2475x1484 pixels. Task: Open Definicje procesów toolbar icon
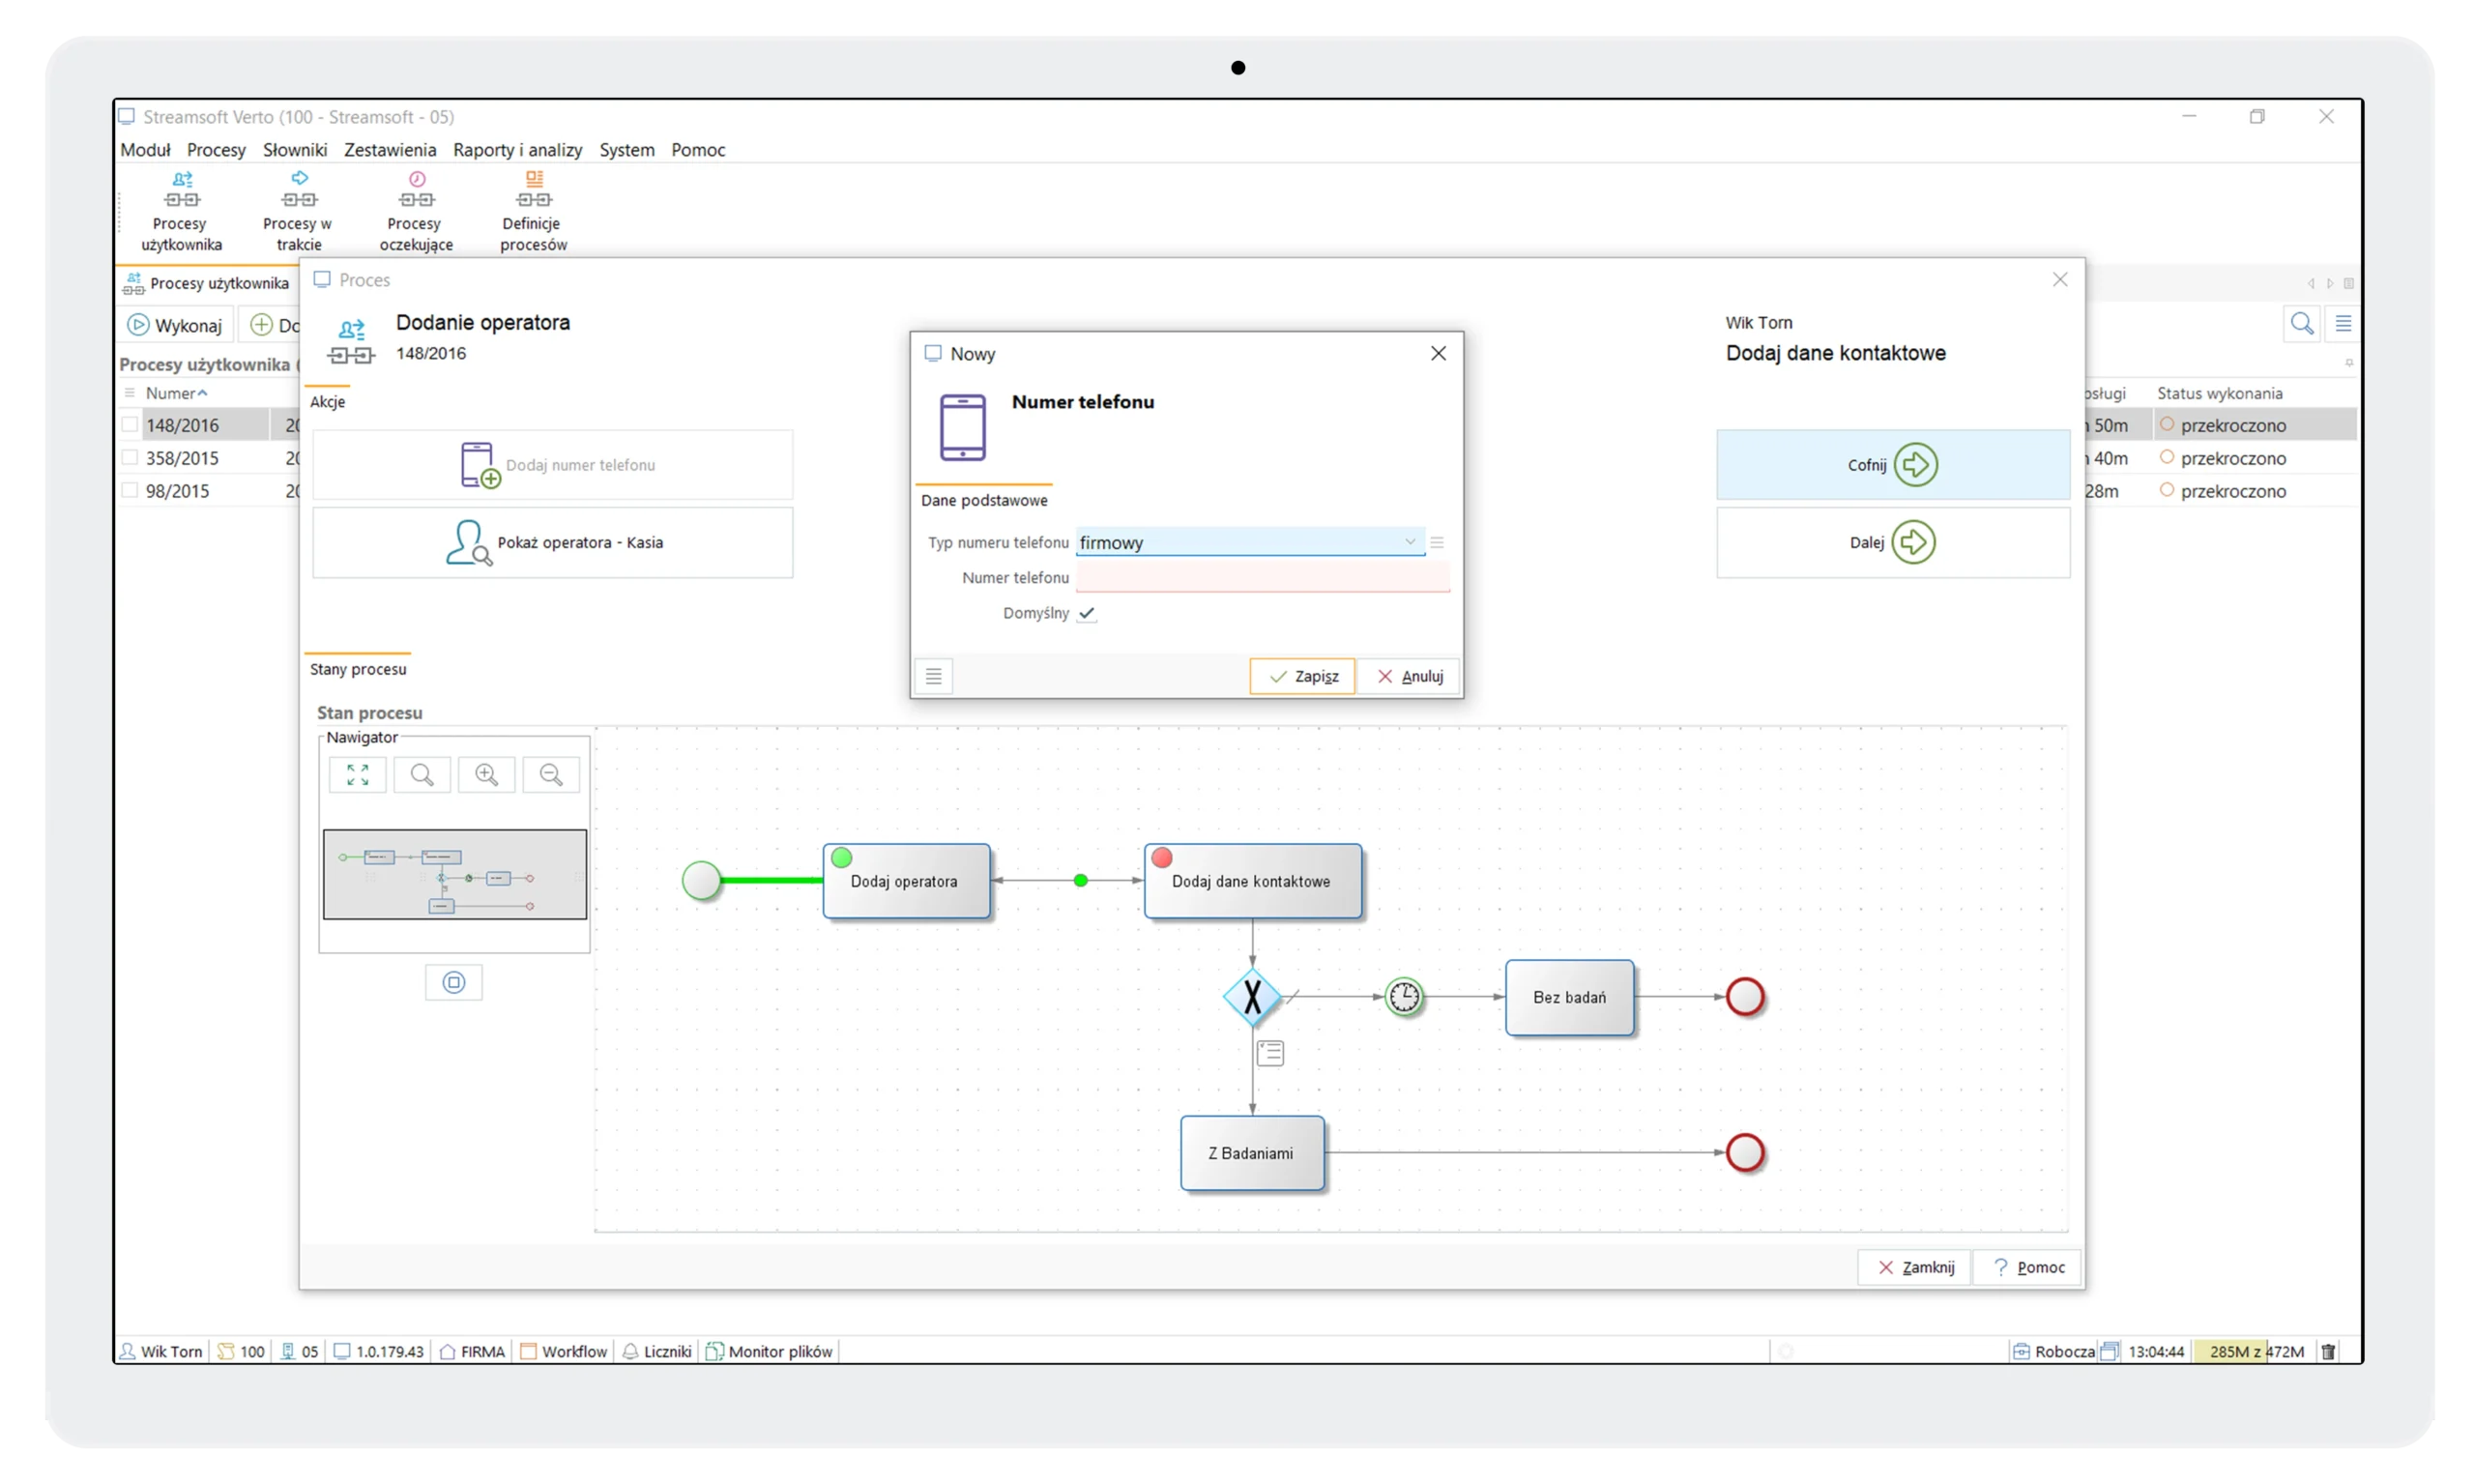(532, 210)
